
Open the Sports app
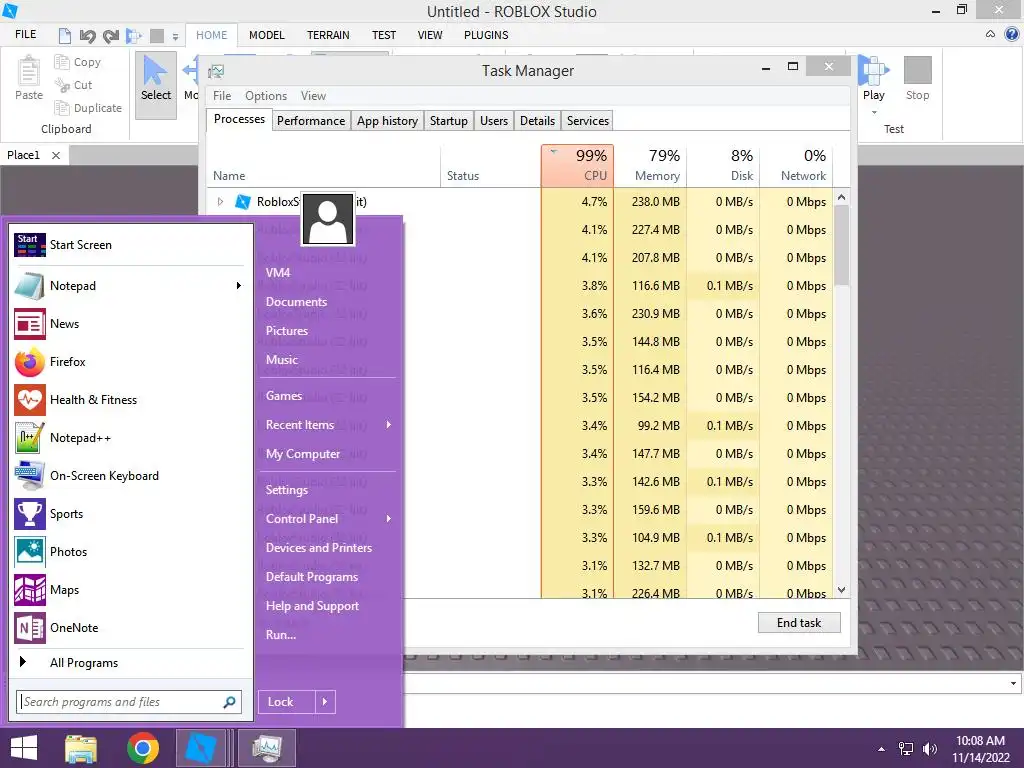[29, 513]
